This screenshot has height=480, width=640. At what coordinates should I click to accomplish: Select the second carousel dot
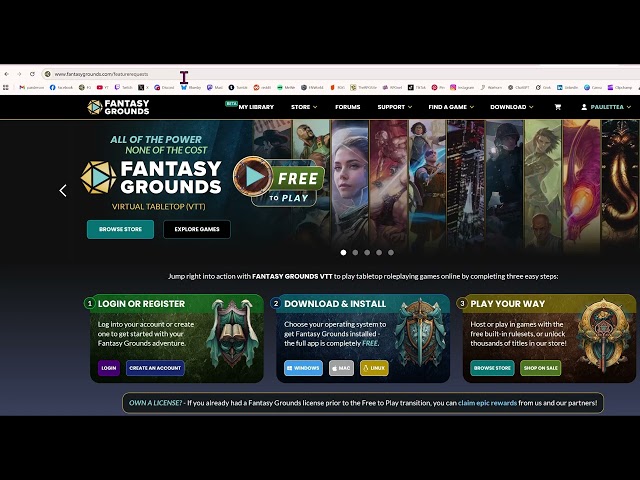pos(355,253)
